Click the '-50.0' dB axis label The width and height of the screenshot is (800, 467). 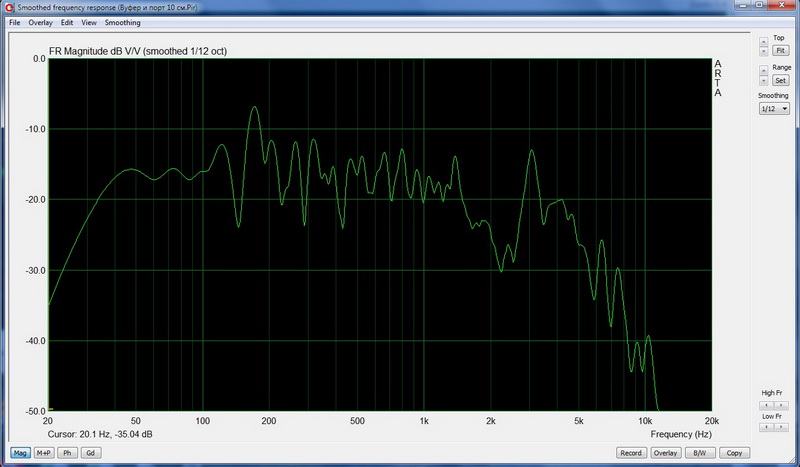(x=36, y=411)
